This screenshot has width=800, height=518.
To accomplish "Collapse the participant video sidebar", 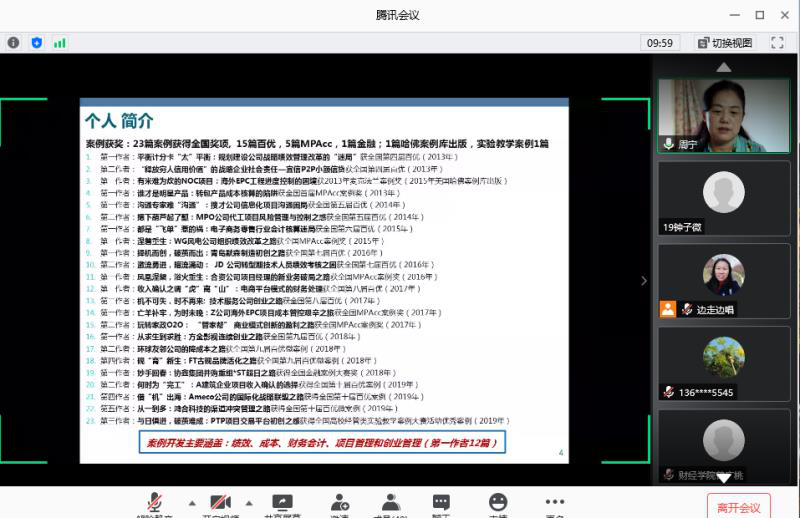I will pyautogui.click(x=644, y=281).
